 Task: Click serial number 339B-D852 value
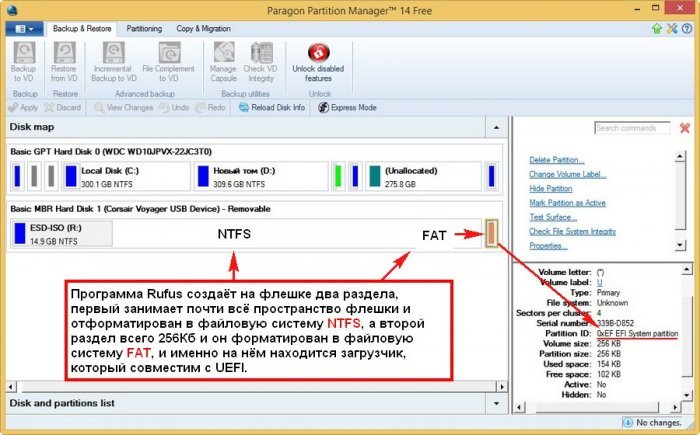coord(615,323)
